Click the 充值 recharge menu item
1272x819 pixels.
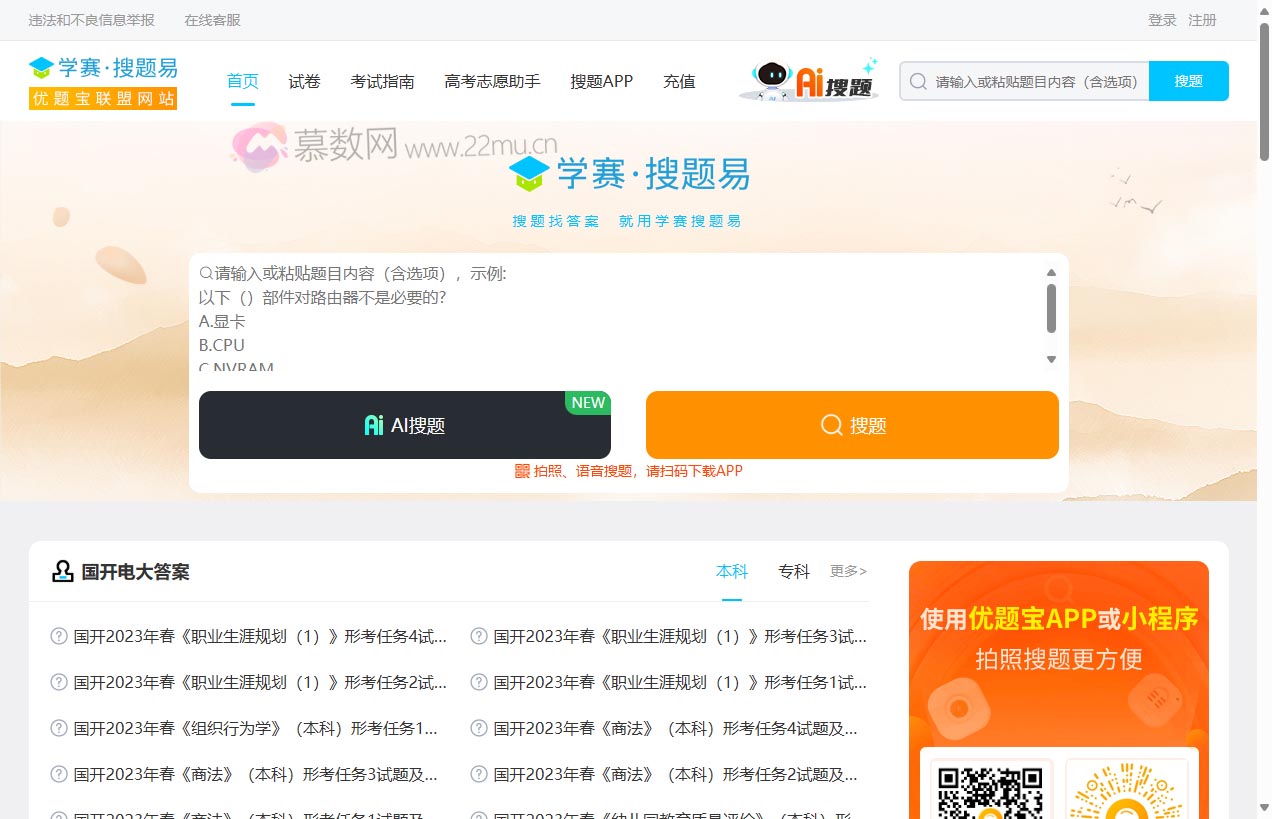[x=679, y=81]
